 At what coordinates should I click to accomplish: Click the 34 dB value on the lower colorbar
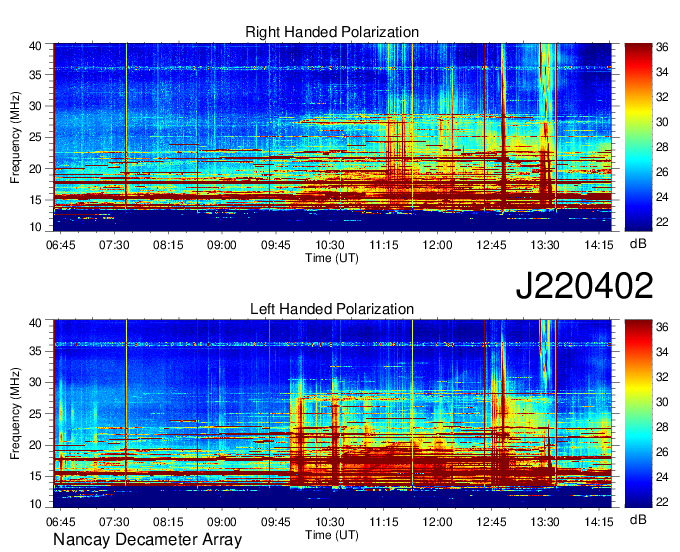click(662, 352)
